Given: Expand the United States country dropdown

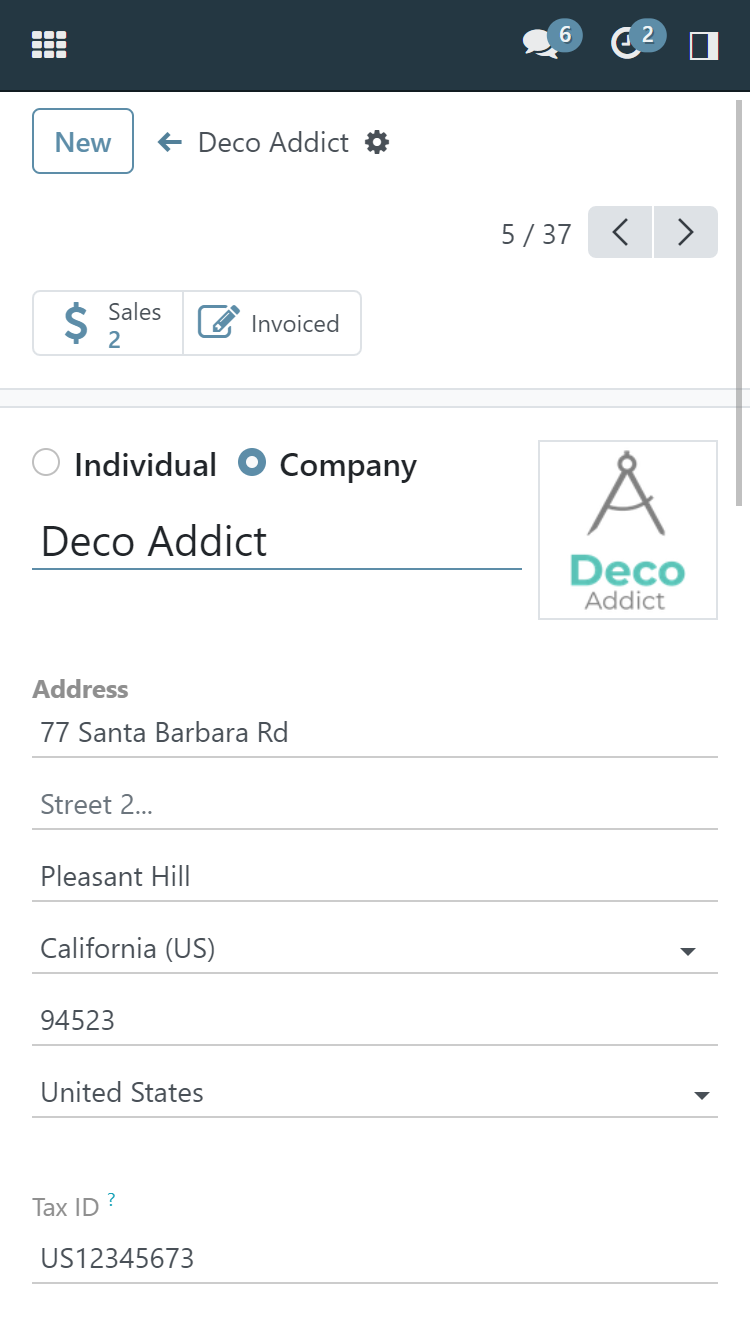Looking at the screenshot, I should 702,1095.
